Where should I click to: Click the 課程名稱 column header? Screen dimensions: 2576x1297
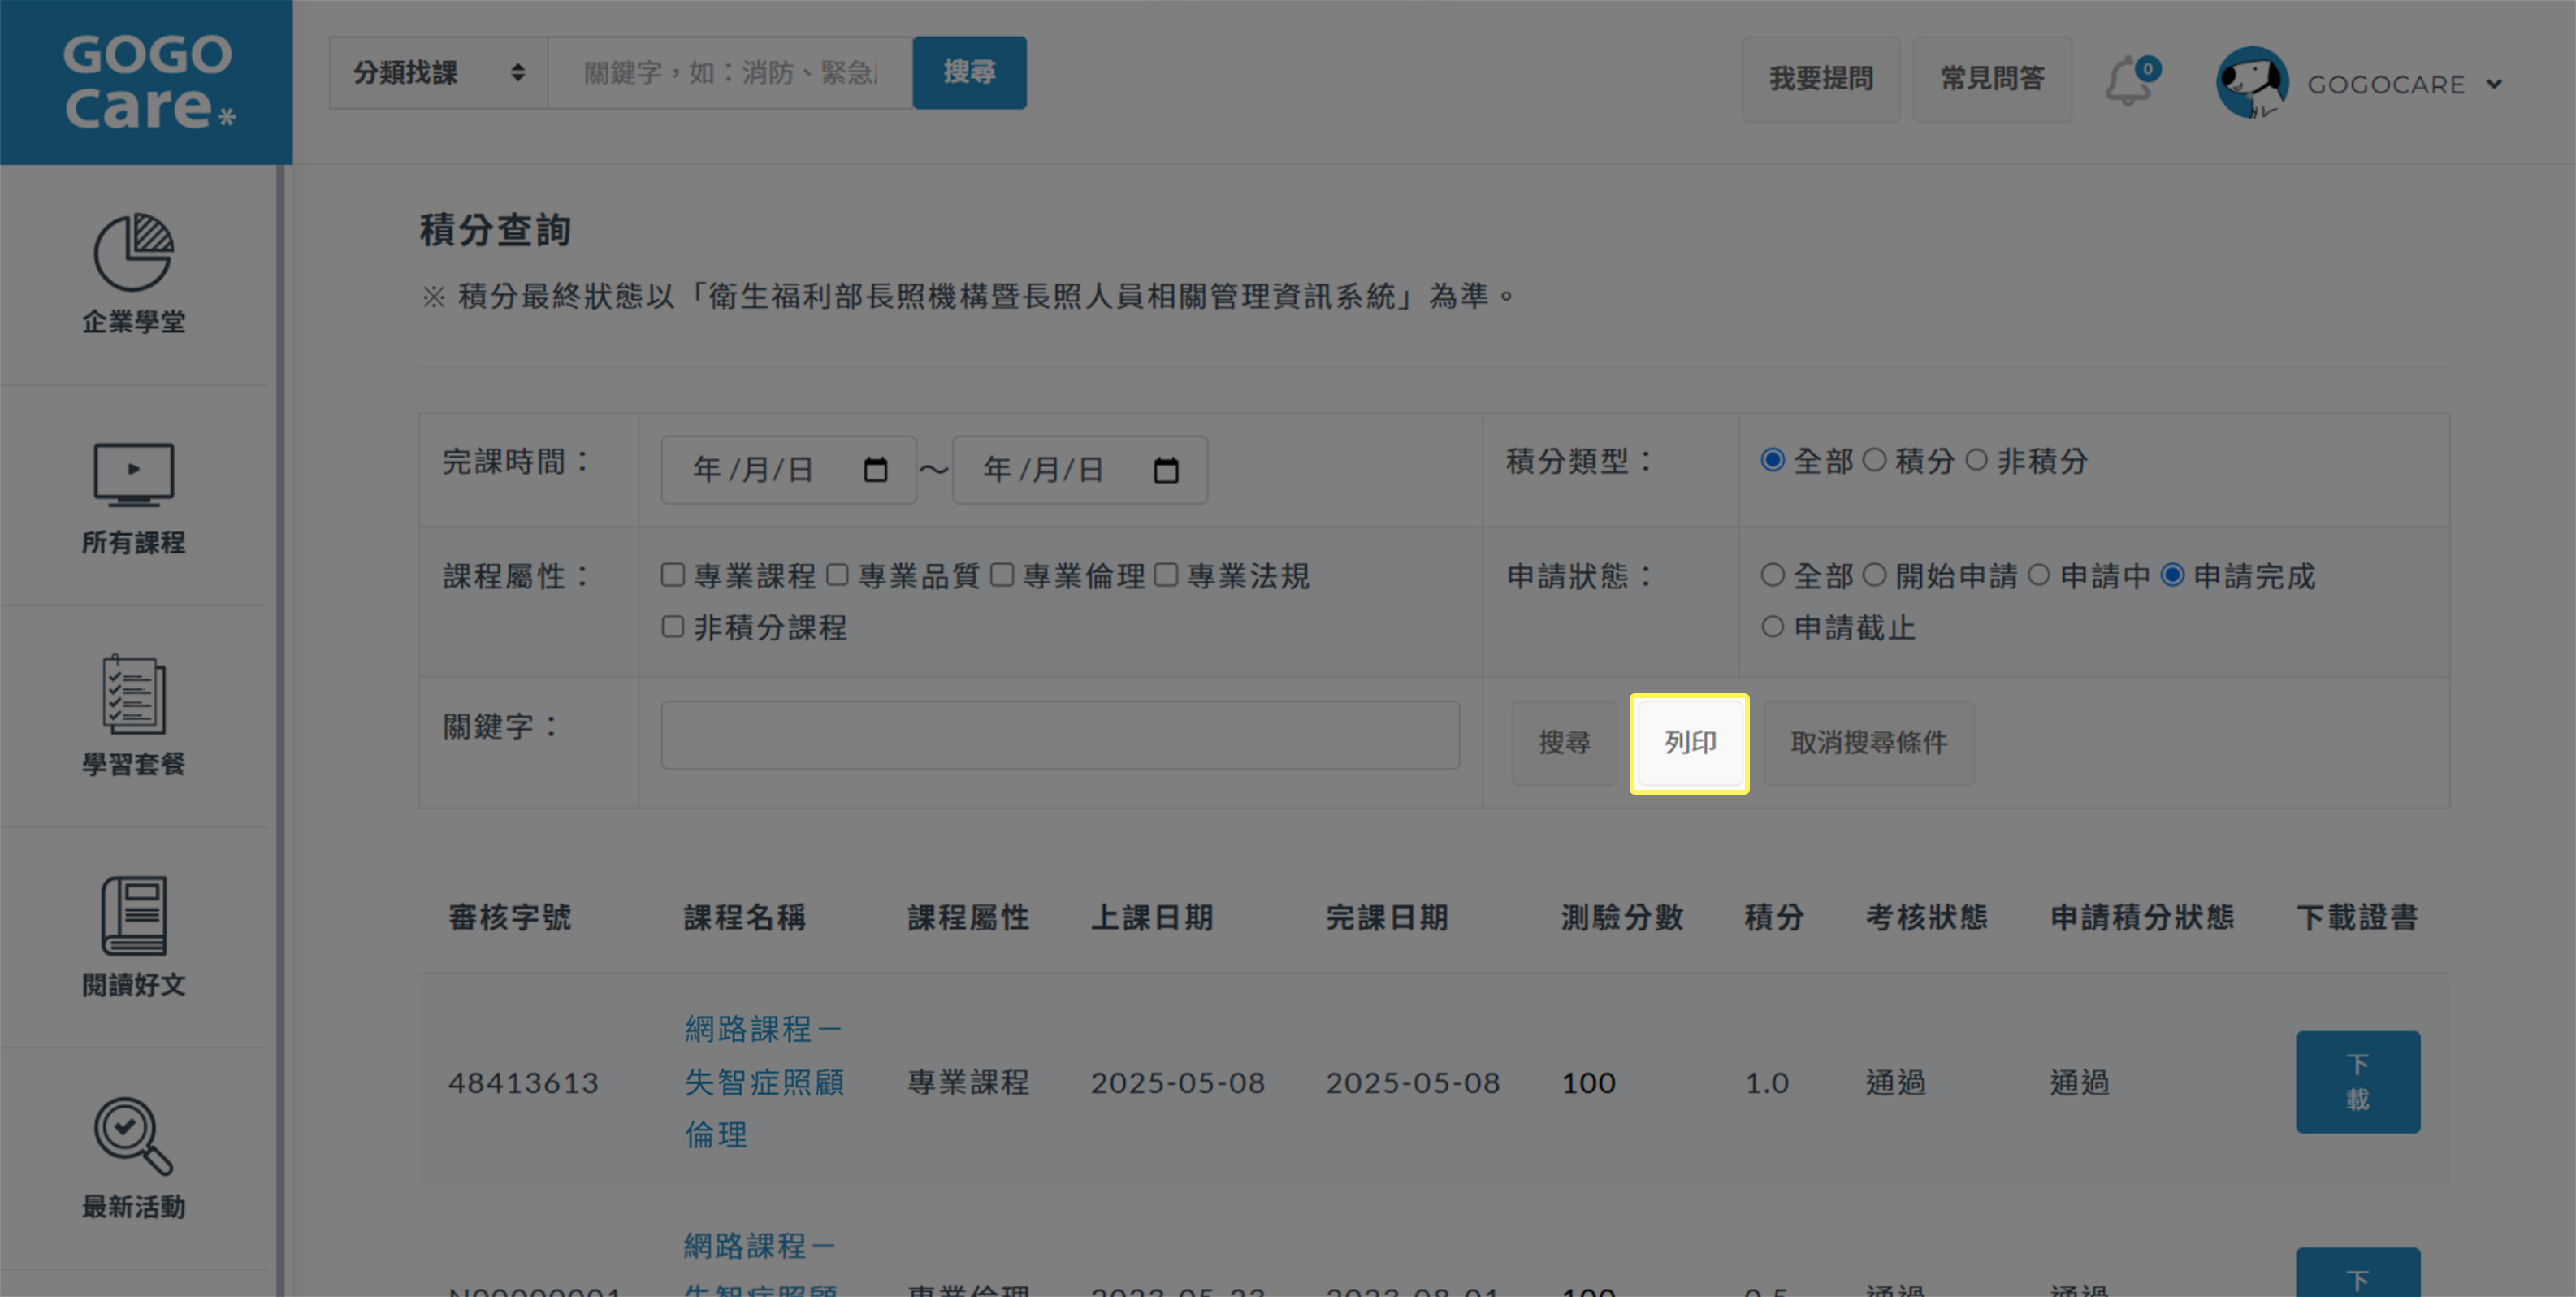pos(745,917)
